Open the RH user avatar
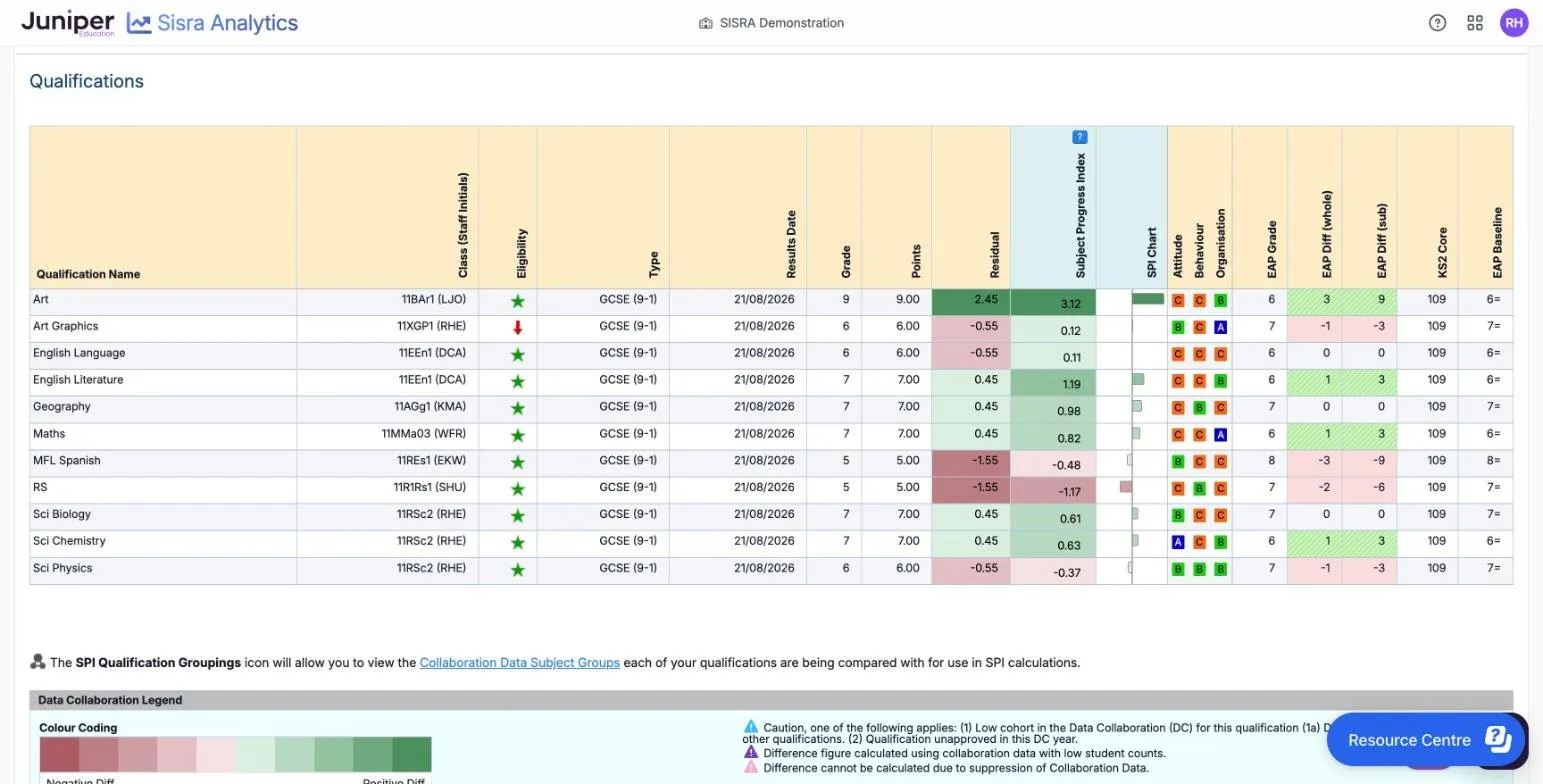This screenshot has width=1543, height=784. coord(1514,23)
